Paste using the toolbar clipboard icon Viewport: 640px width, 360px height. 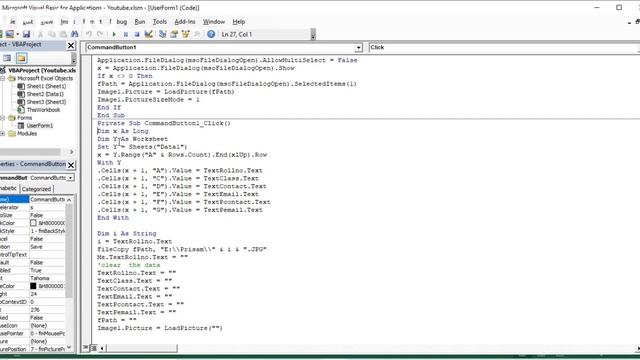[63, 34]
